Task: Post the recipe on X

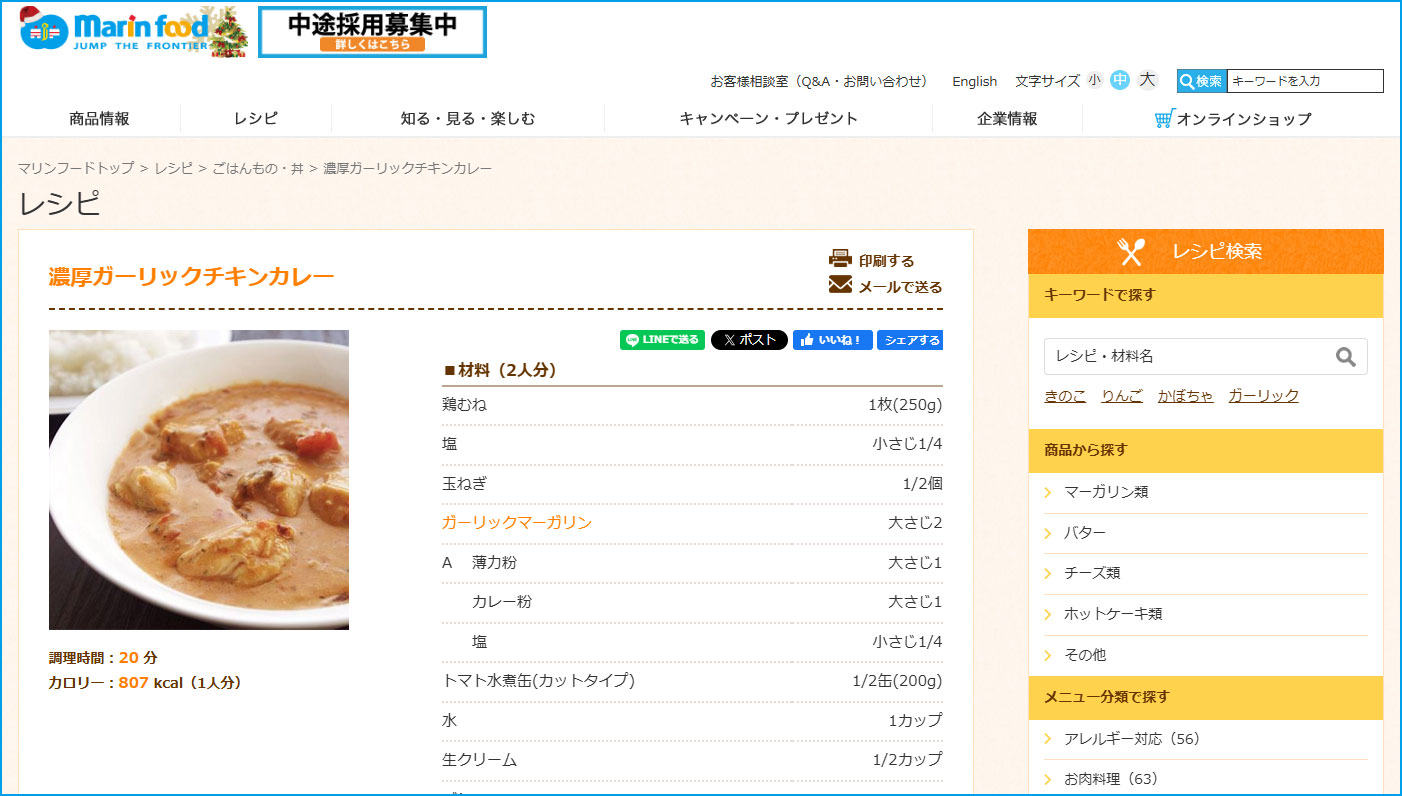Action: pos(749,340)
